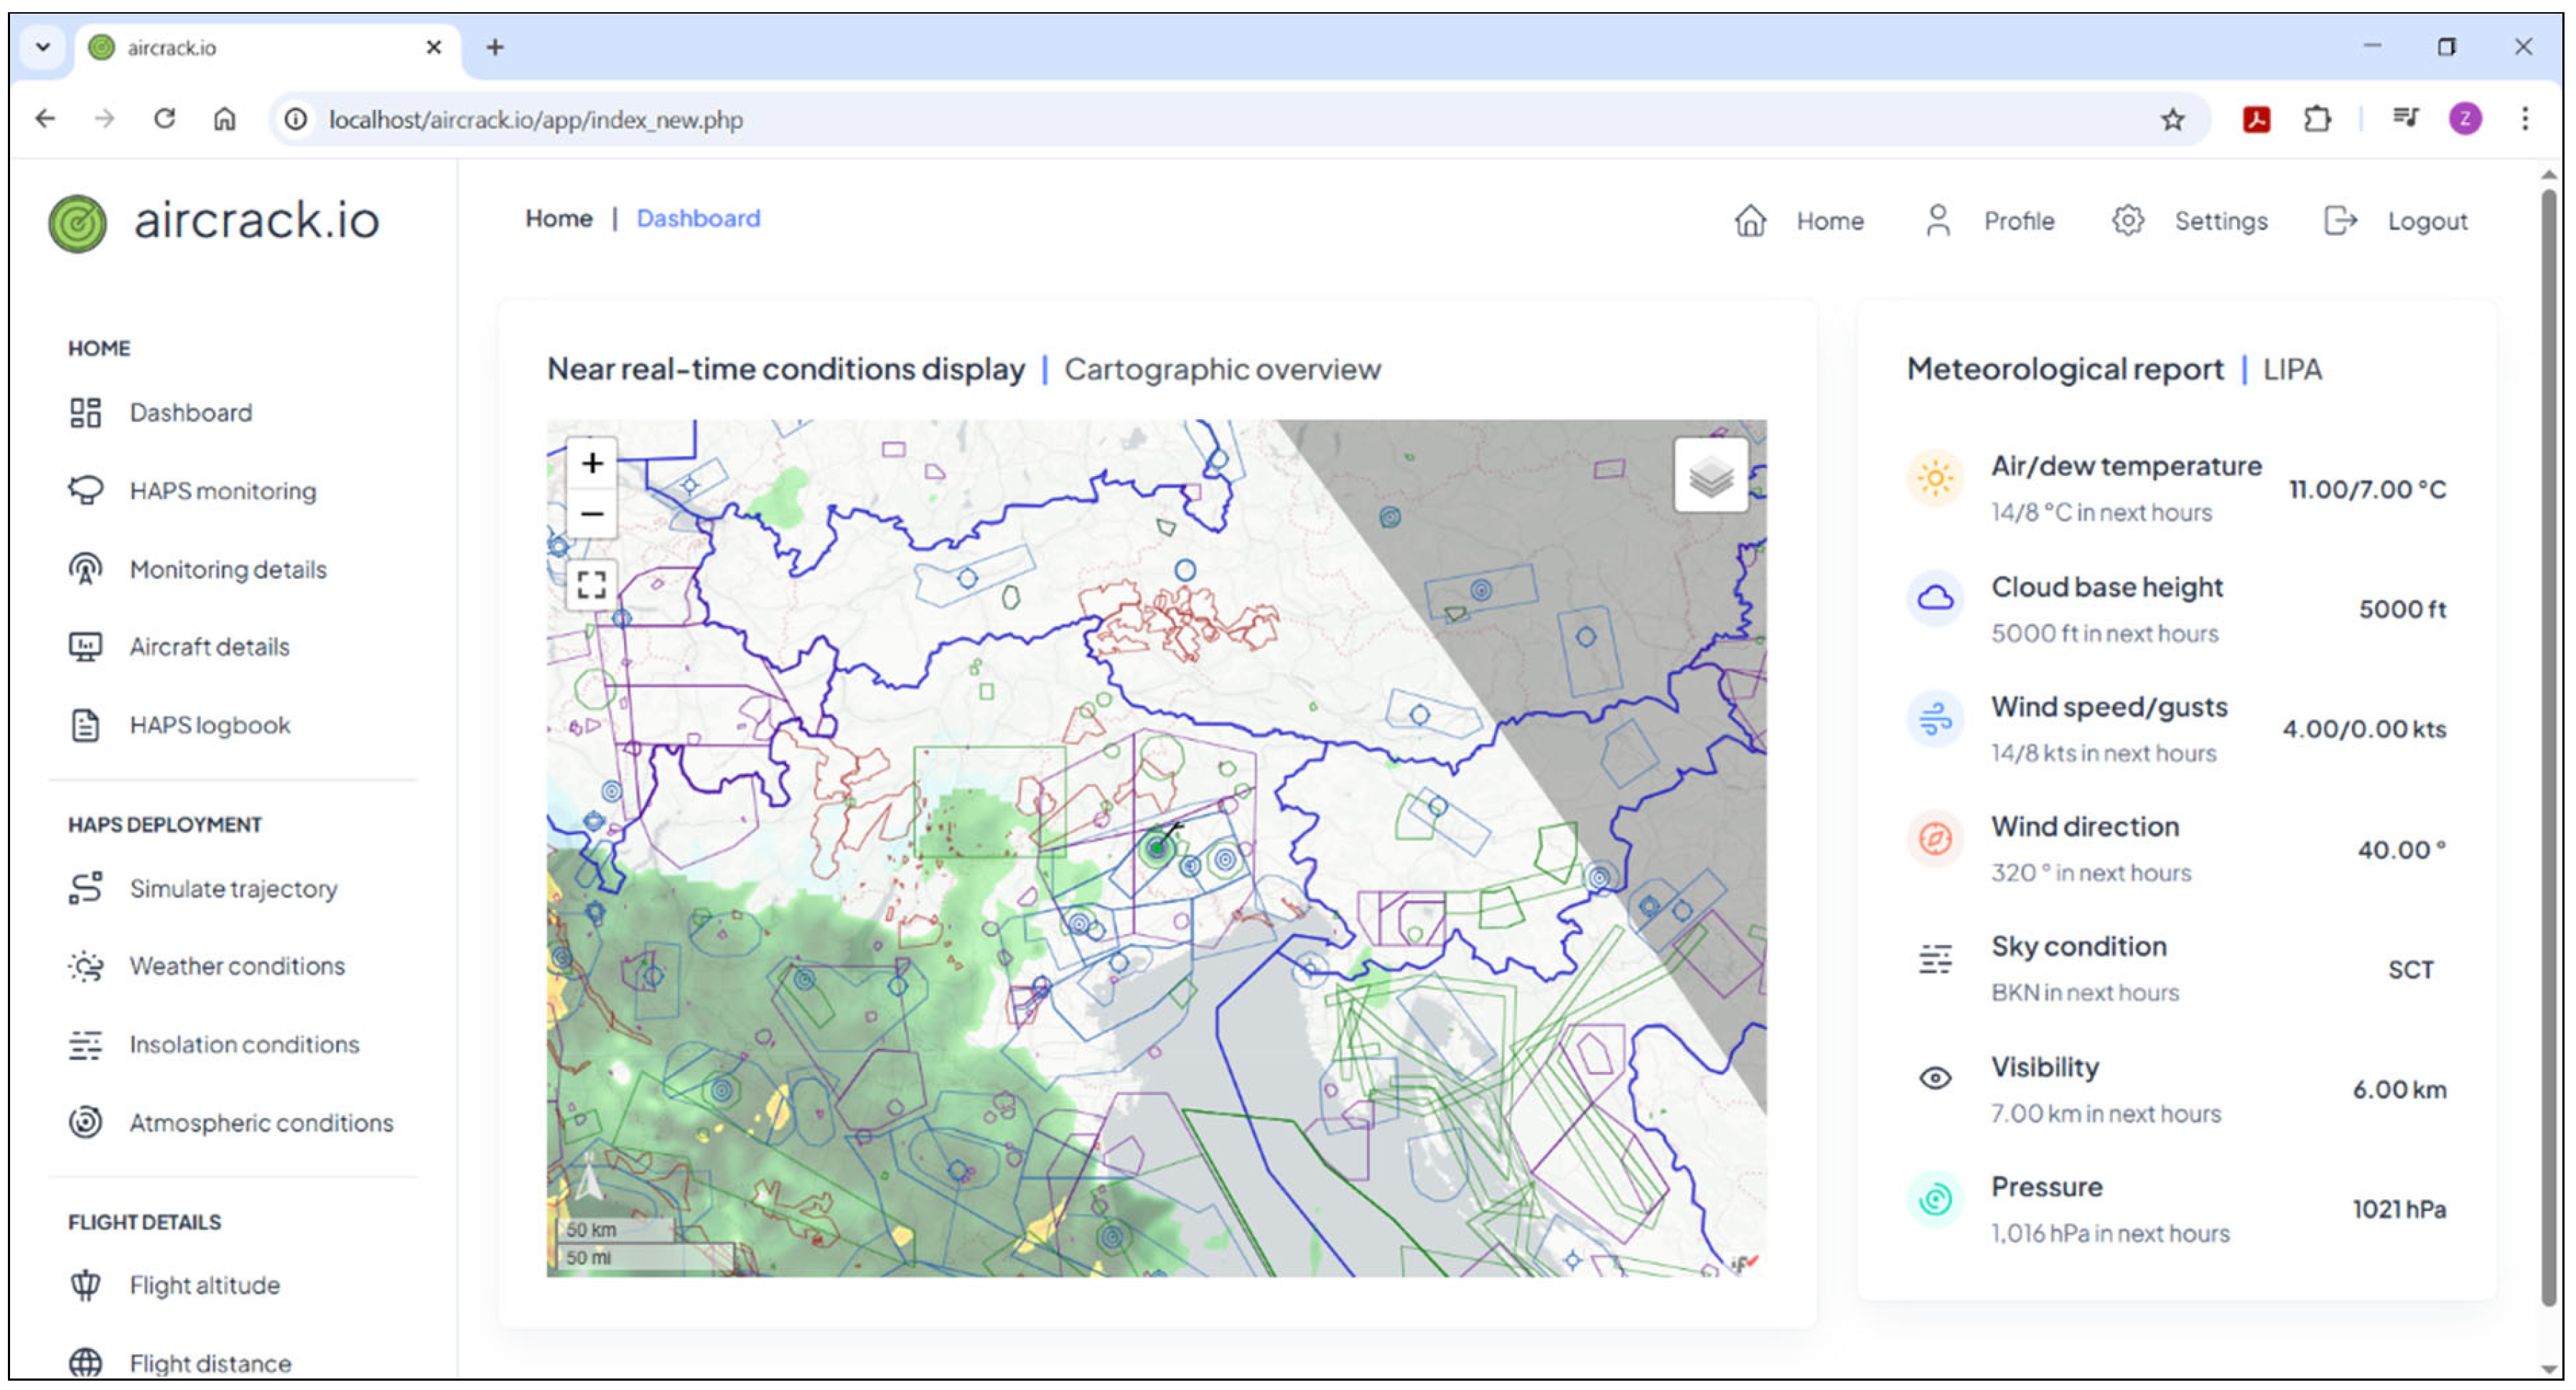Open Monitoring details in sidebar
This screenshot has height=1390, width=2576.
pyautogui.click(x=227, y=569)
